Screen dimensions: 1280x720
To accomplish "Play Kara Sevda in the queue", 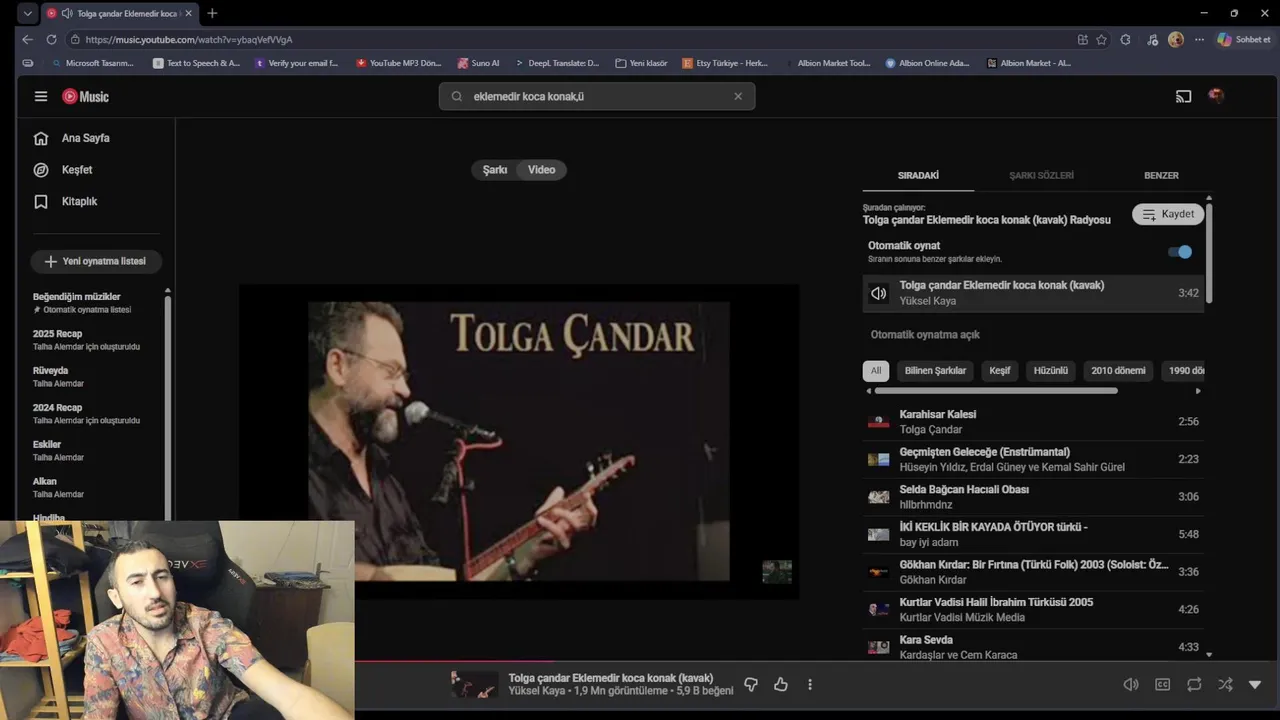I will coord(1034,647).
